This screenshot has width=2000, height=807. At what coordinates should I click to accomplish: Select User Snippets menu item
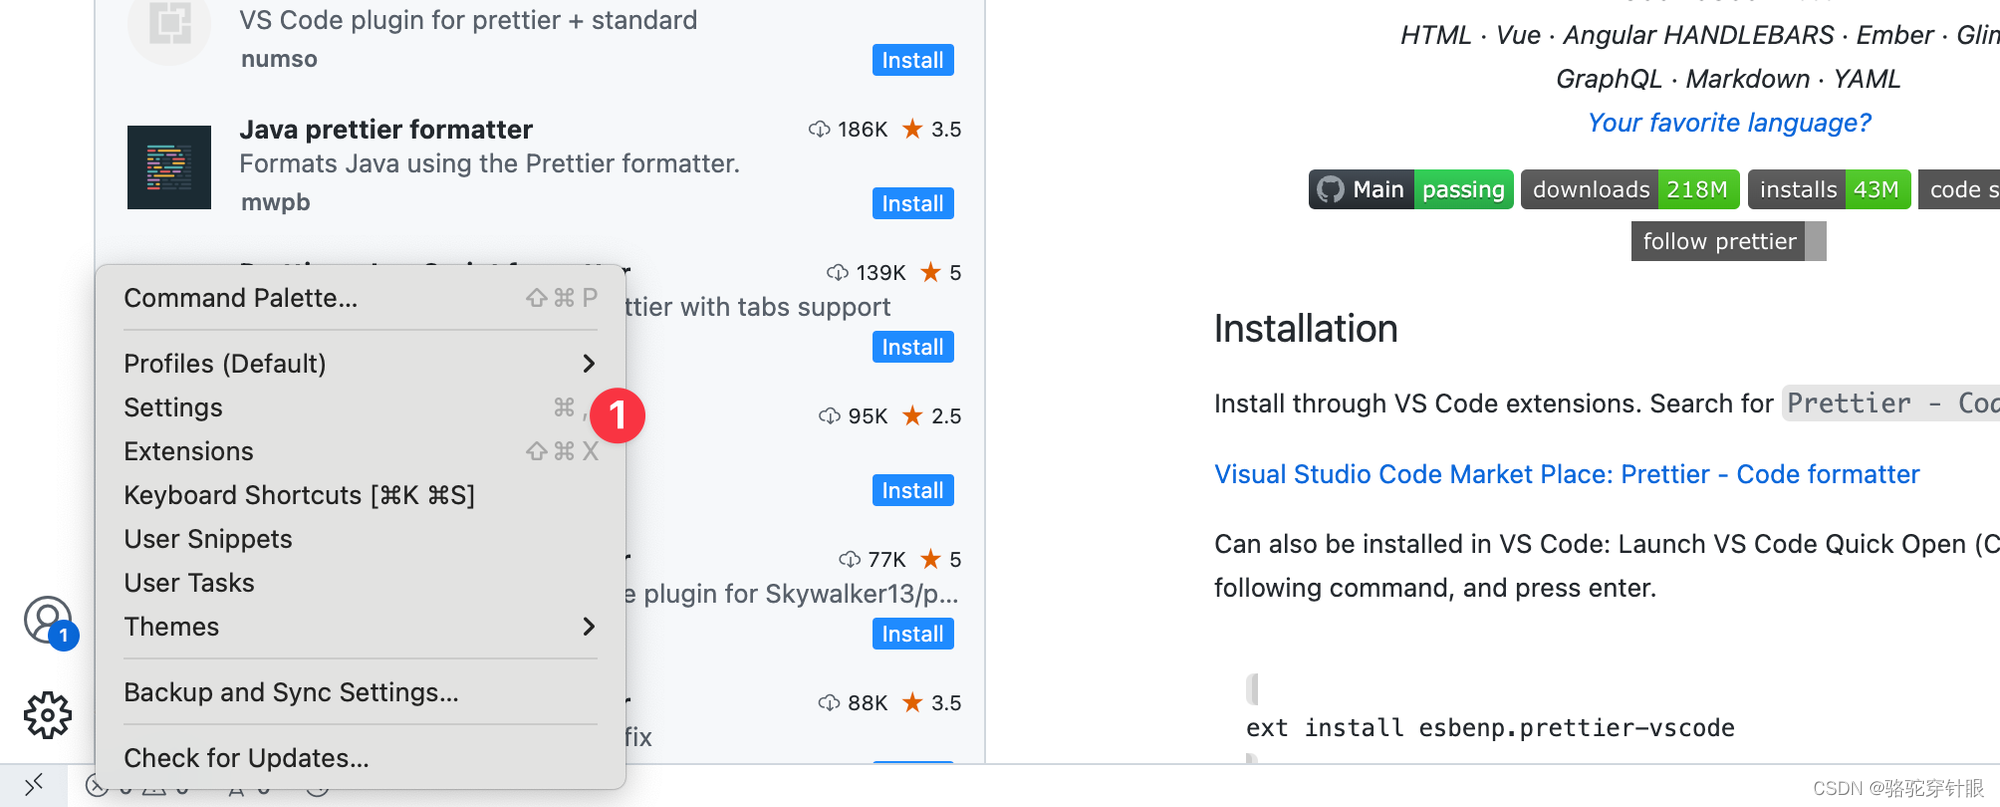(x=360, y=539)
